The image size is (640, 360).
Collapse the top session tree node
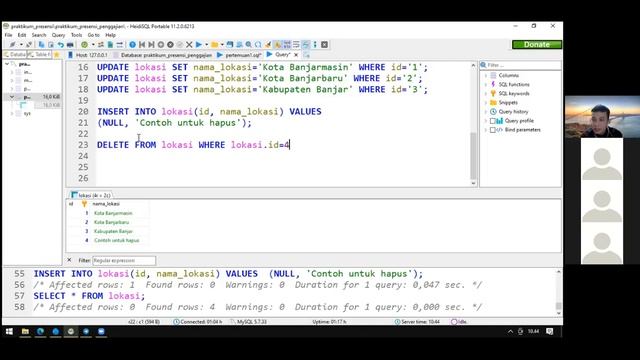coord(7,64)
